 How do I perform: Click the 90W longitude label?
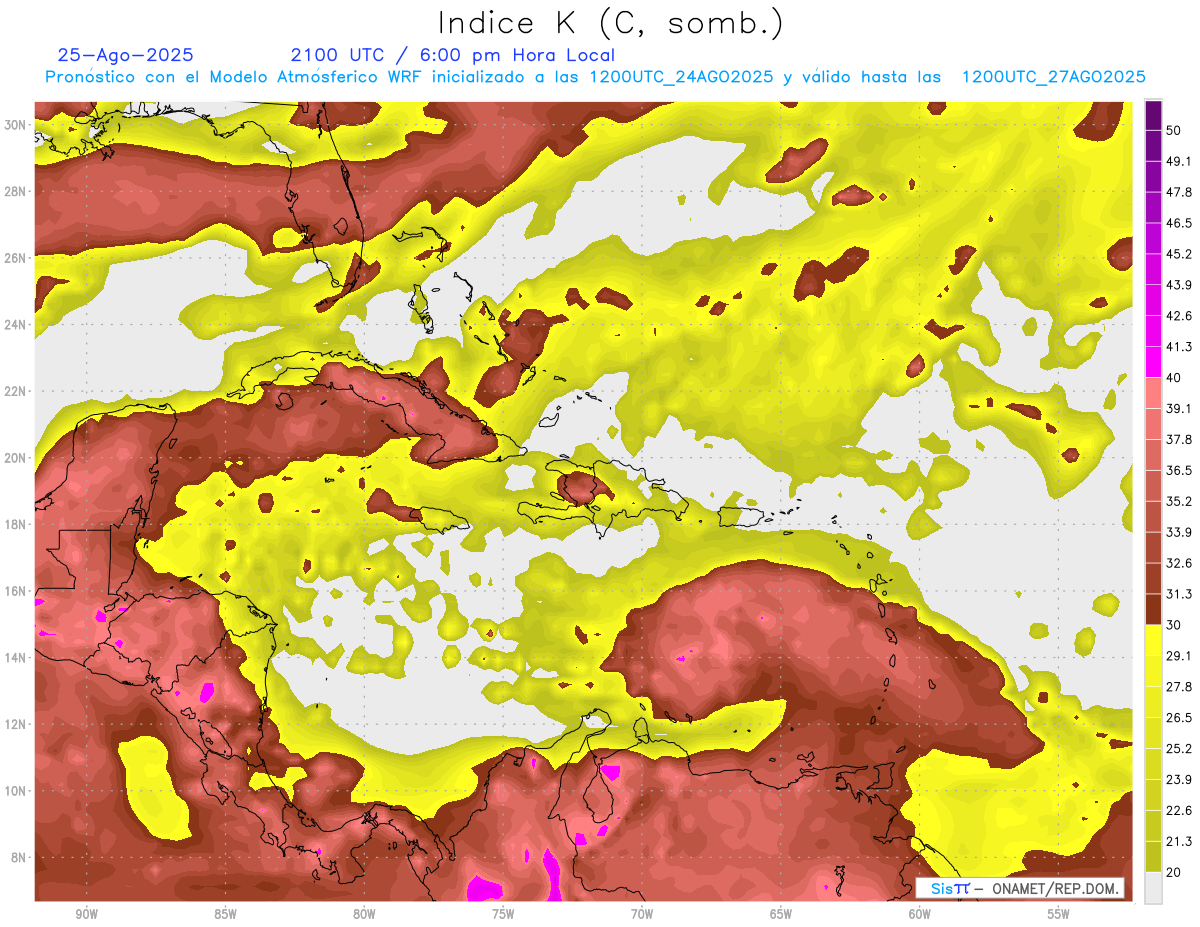tap(86, 914)
